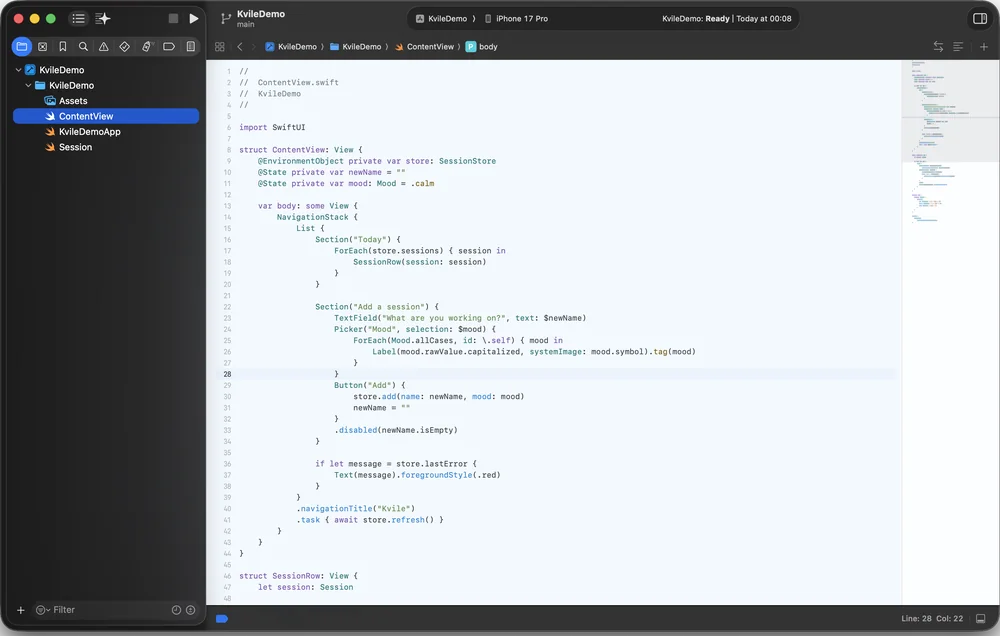Hide the navigator sidebar with the toolbar toggle
Screen dimensions: 1000x636
[78, 18]
